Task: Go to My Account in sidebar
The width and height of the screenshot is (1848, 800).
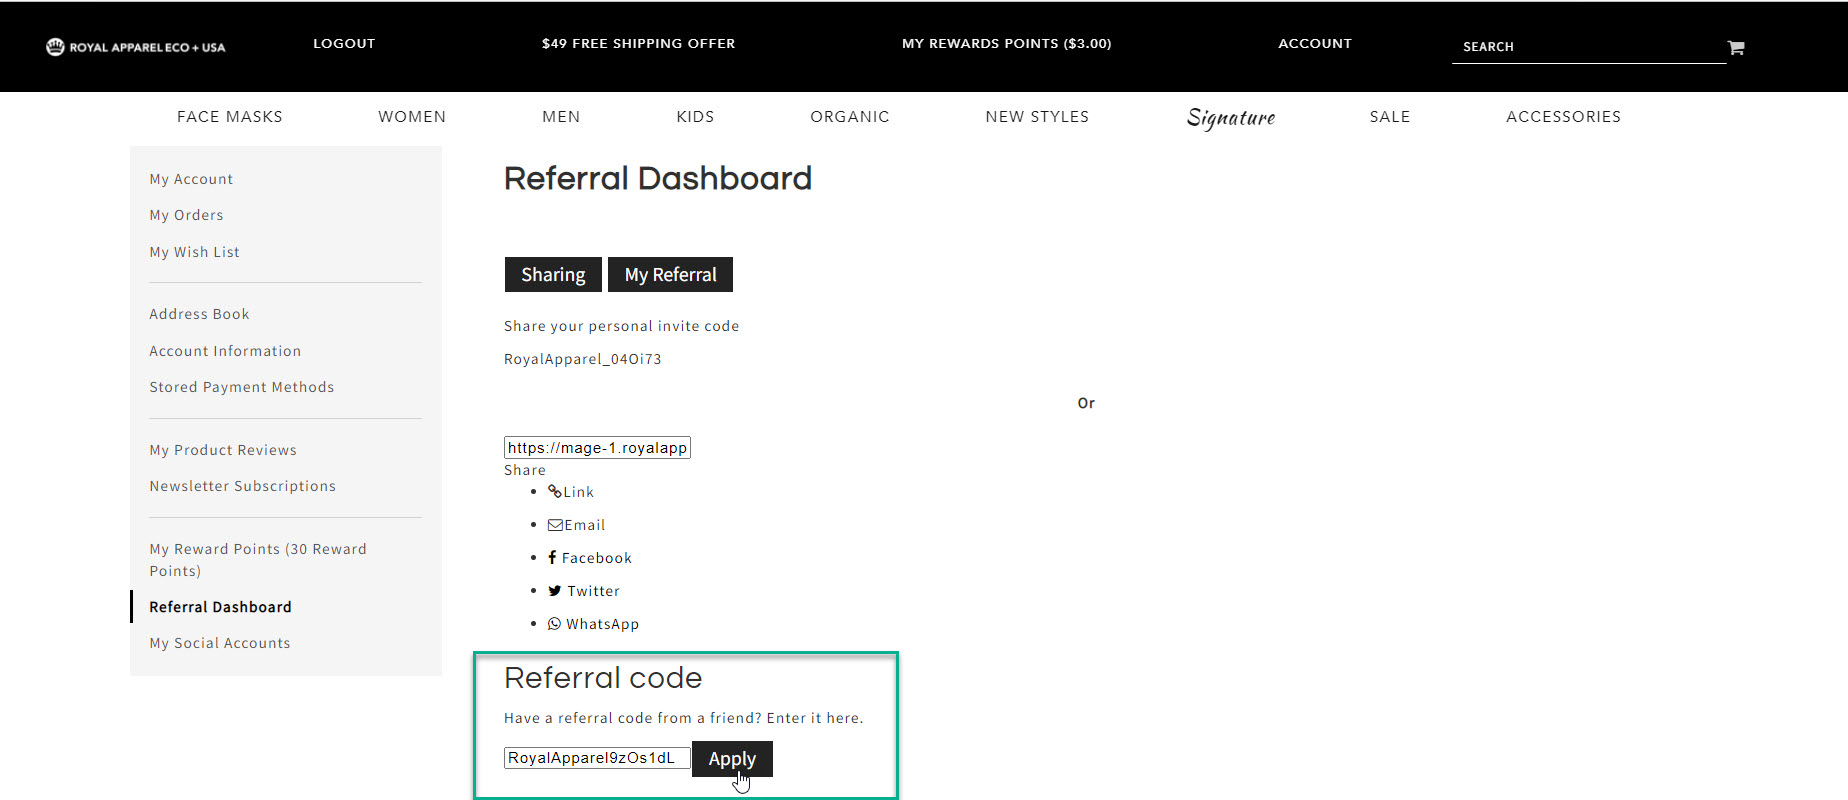Action: click(191, 179)
